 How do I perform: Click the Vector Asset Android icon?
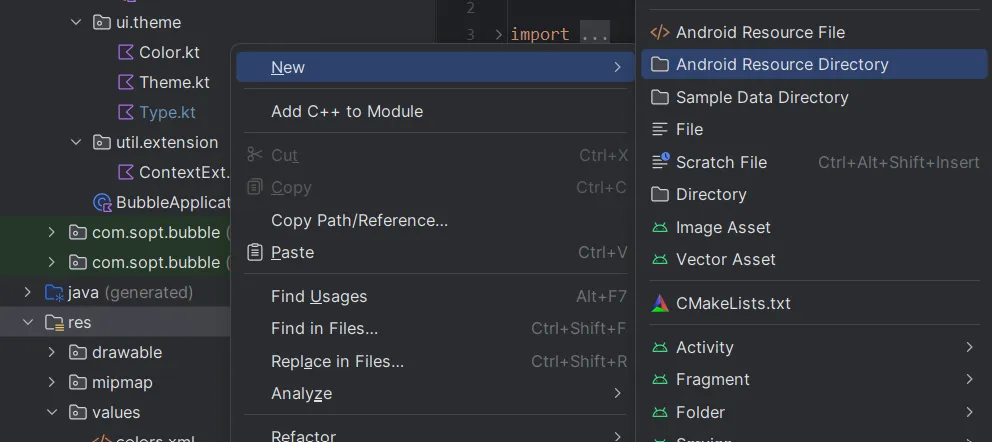coord(660,259)
